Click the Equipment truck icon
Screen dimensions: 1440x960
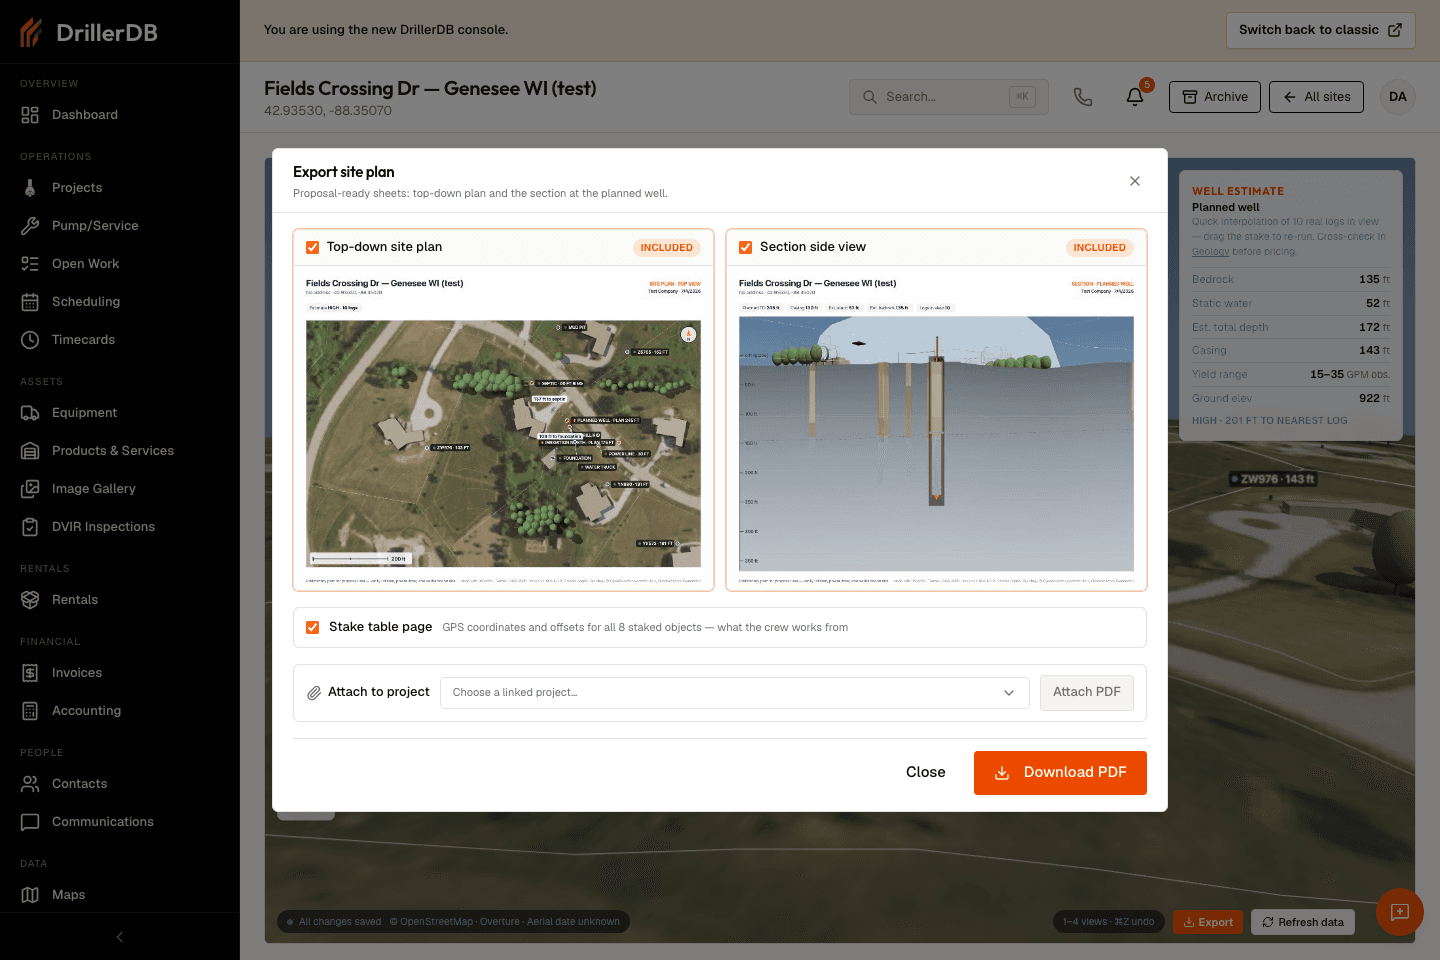[x=30, y=413]
